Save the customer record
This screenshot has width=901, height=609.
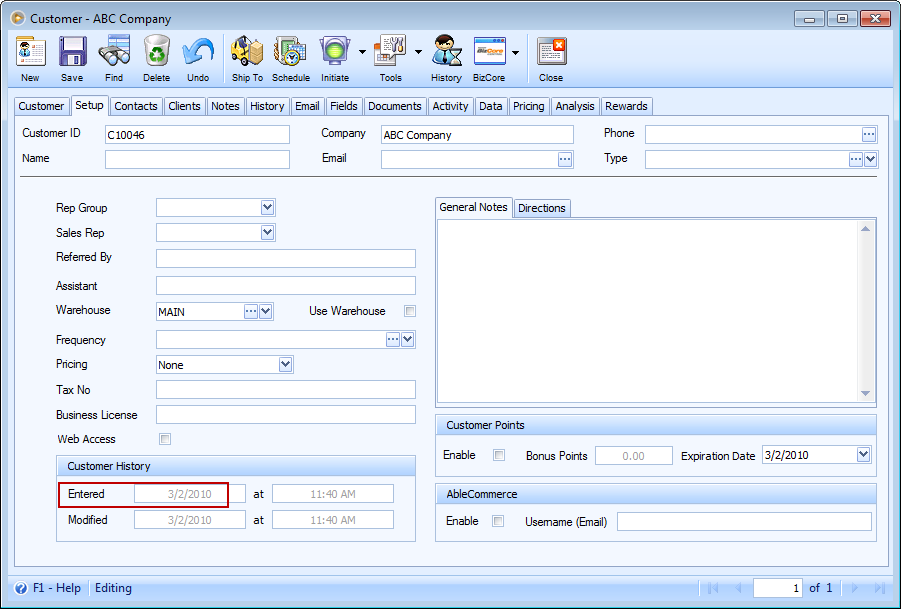tap(72, 52)
